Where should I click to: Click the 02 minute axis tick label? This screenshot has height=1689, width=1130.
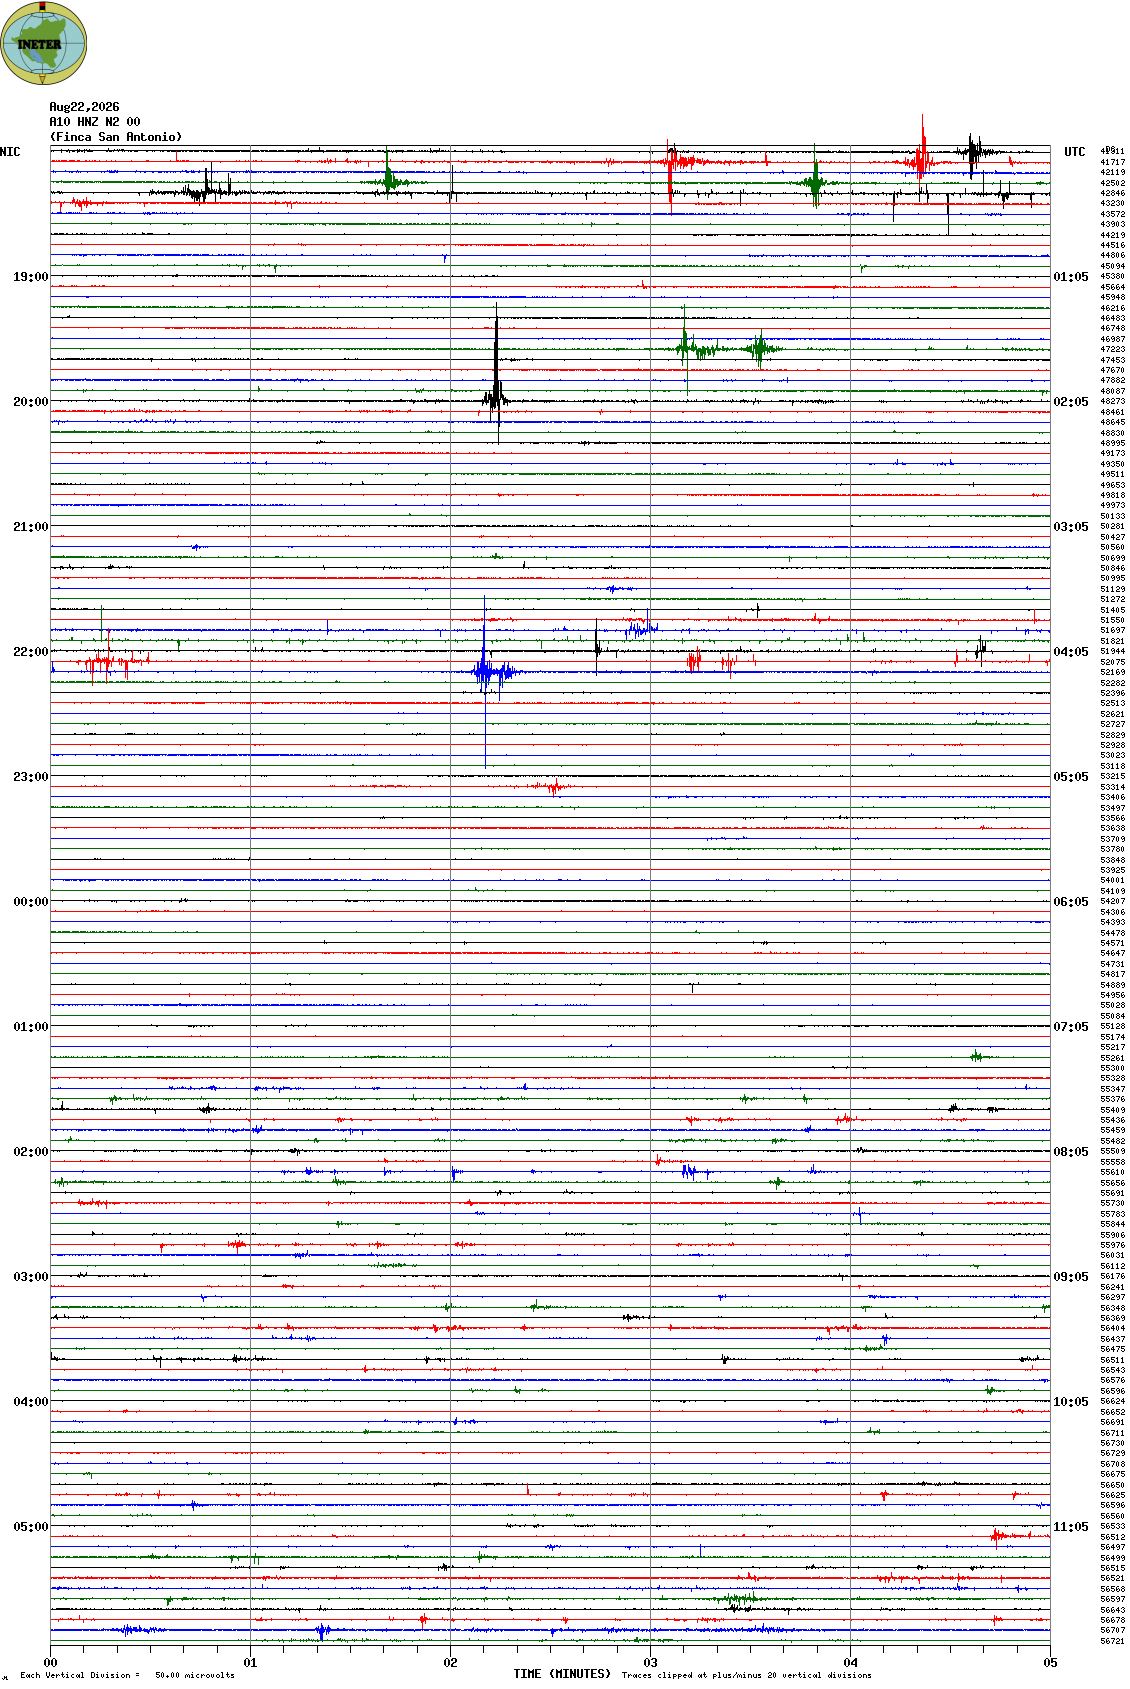(450, 1663)
